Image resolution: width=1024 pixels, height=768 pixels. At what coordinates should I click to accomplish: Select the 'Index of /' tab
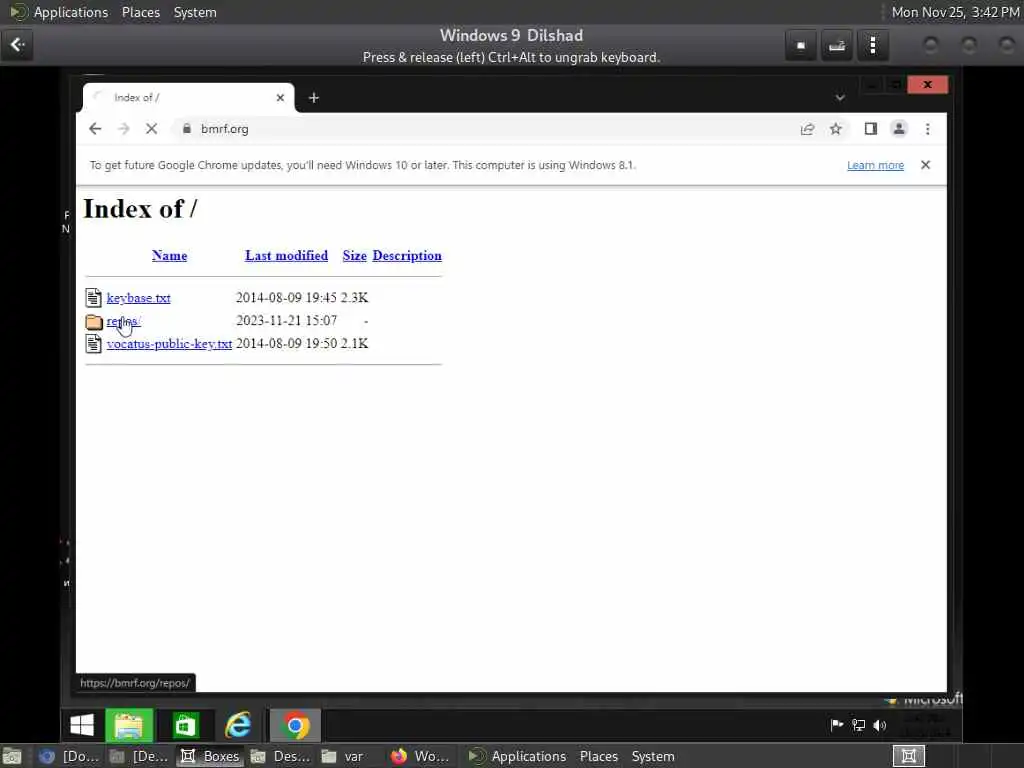point(188,97)
